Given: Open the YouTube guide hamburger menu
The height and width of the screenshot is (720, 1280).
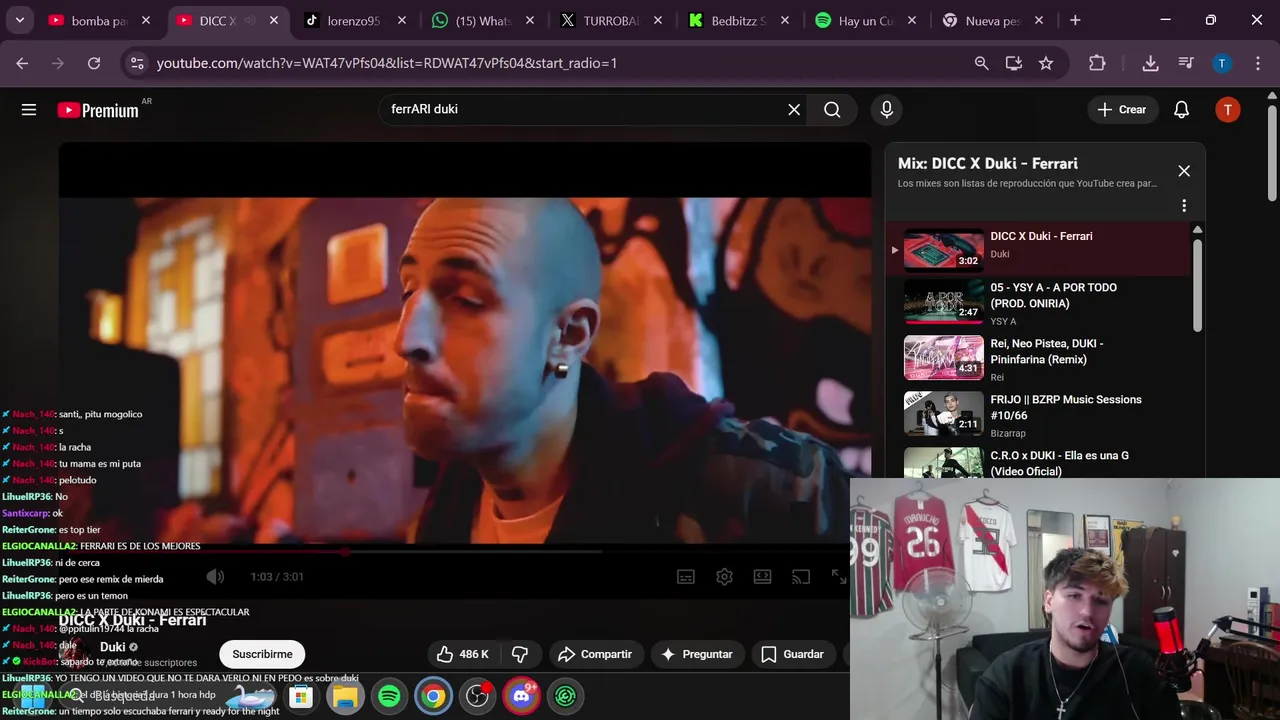Looking at the screenshot, I should tap(29, 110).
